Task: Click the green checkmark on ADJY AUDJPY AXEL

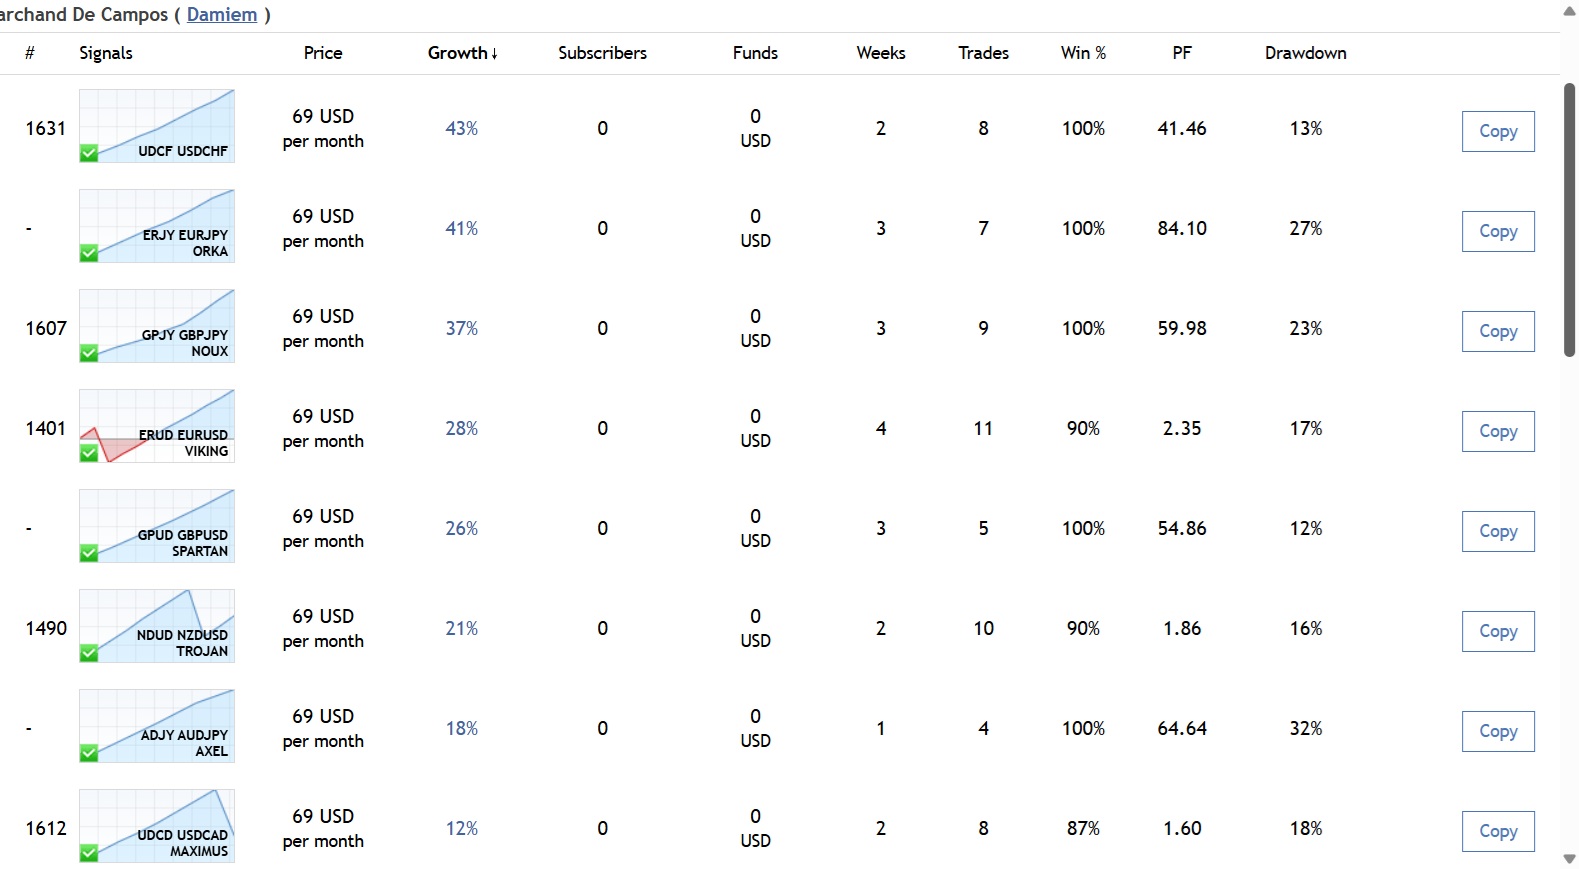Action: (89, 753)
